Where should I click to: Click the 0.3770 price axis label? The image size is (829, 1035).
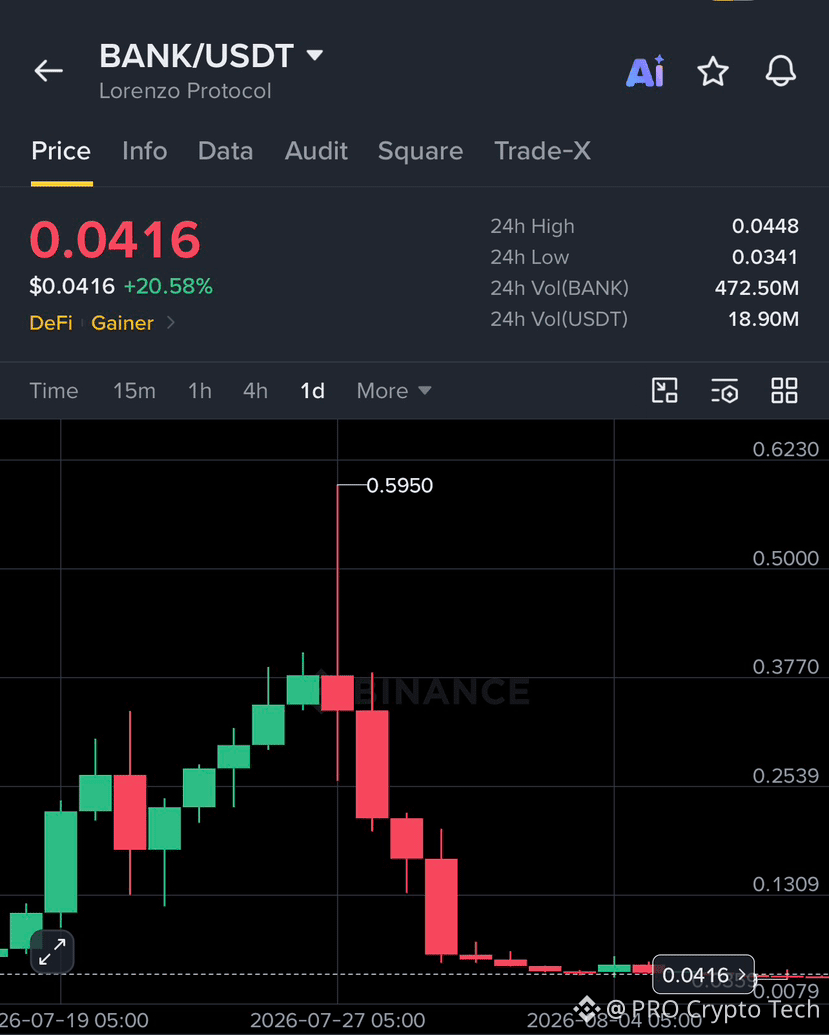tap(785, 667)
